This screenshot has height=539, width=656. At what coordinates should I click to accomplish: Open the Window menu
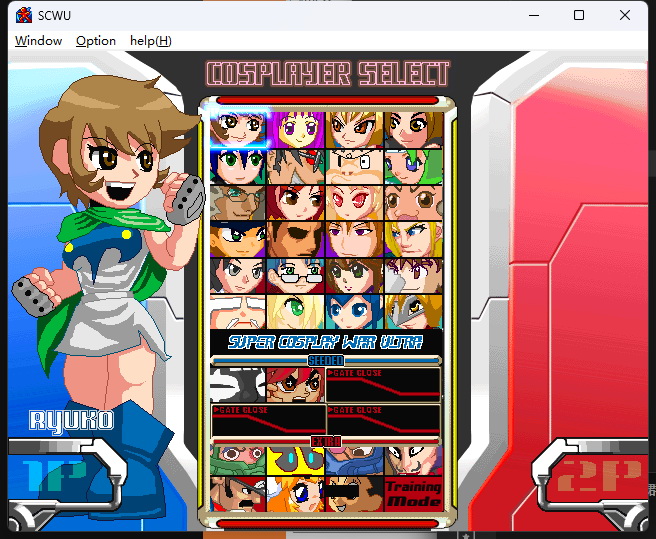click(38, 41)
